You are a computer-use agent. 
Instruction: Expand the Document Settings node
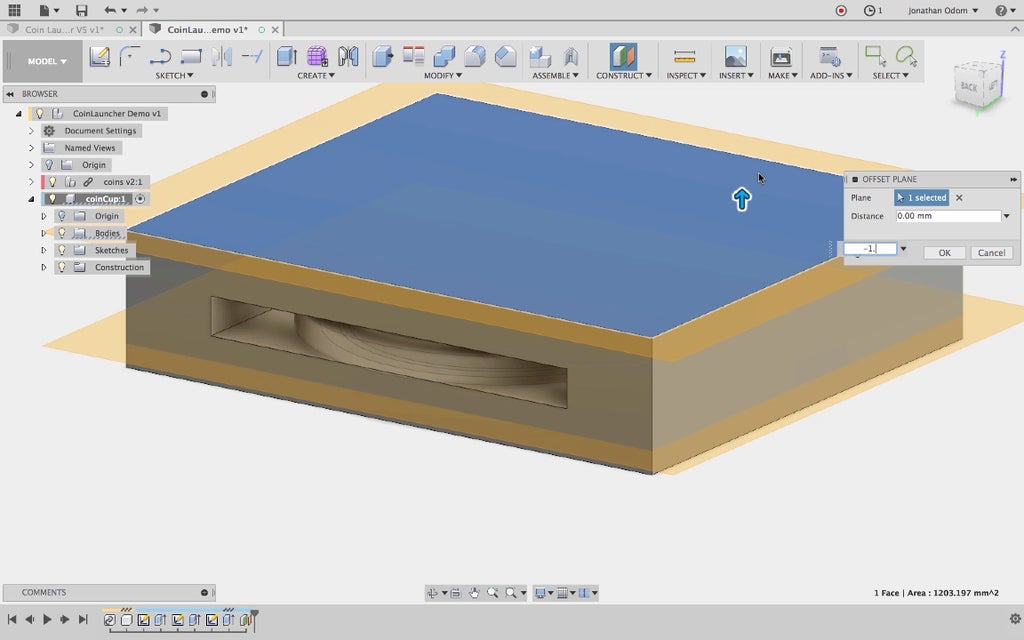(31, 131)
